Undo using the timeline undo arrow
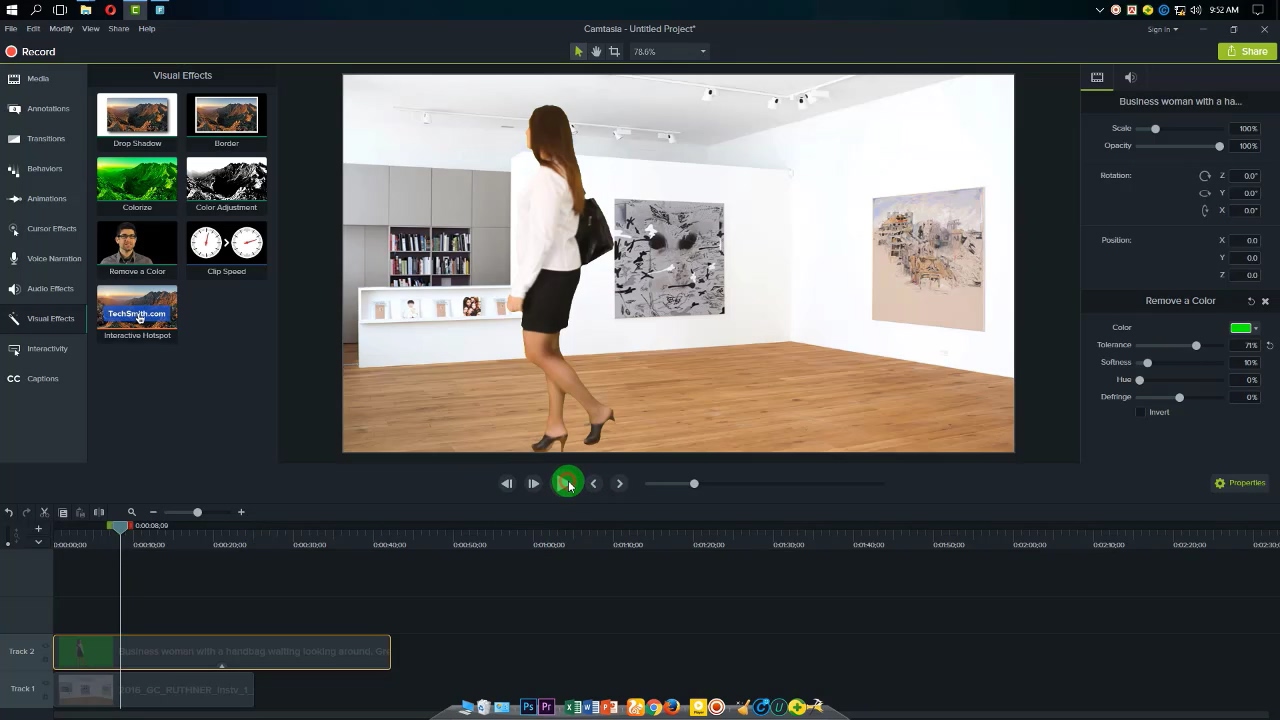Screen dimensions: 1280x720 (x=9, y=513)
